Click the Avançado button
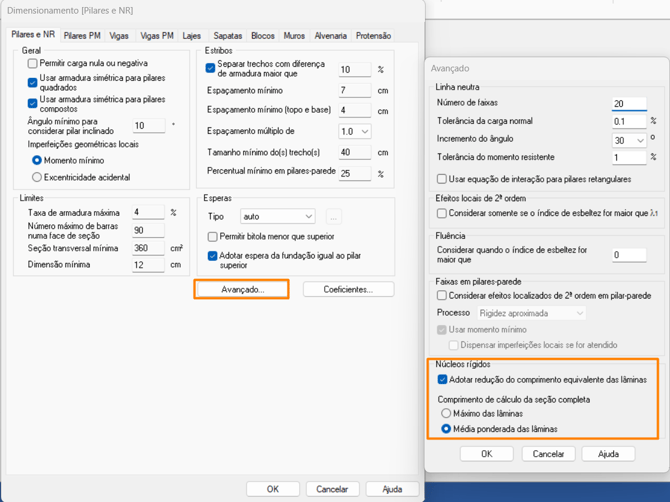Image resolution: width=670 pixels, height=502 pixels. tap(243, 289)
